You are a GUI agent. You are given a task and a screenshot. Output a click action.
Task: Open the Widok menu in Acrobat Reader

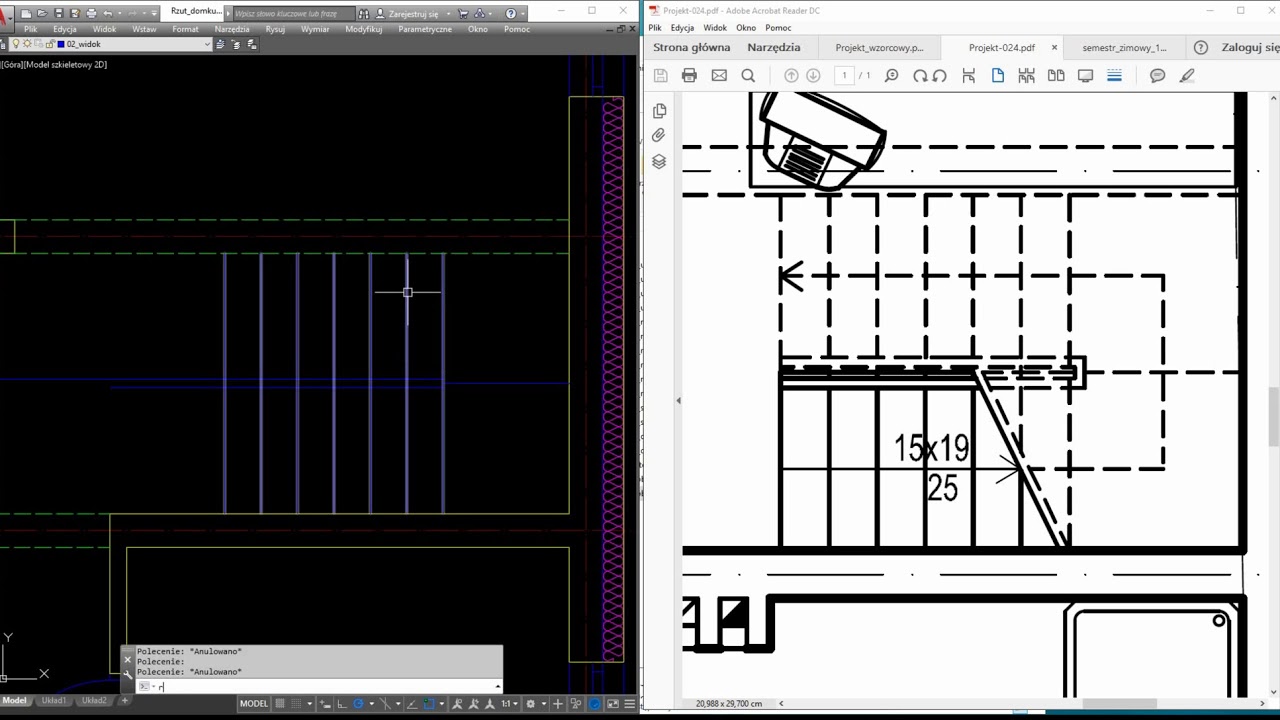(715, 28)
